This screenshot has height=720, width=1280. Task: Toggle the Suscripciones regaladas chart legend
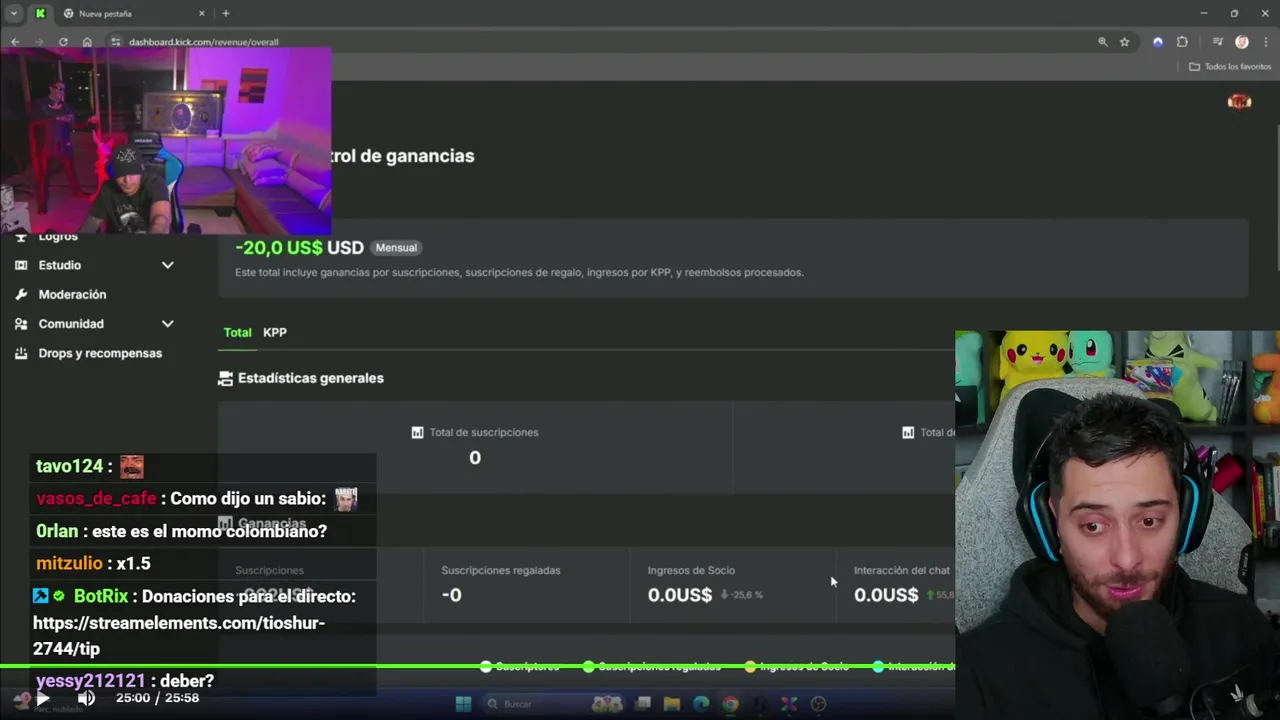point(652,666)
